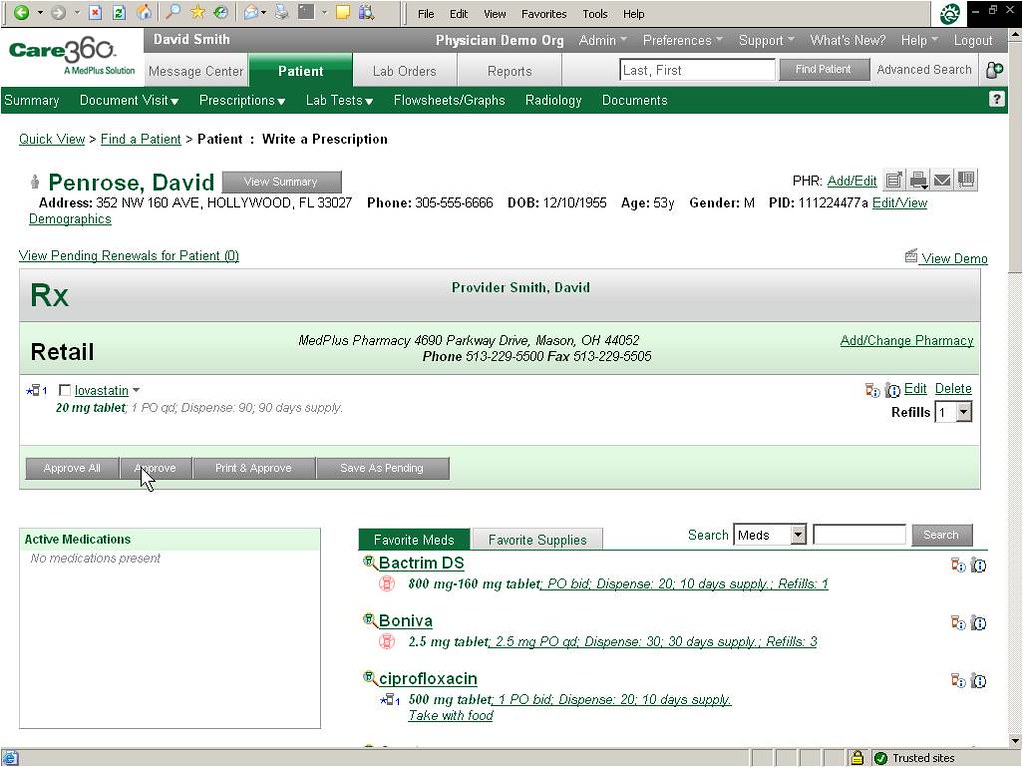Viewport: 1023px width, 768px height.
Task: Open the Prescriptions dropdown menu
Action: [241, 100]
